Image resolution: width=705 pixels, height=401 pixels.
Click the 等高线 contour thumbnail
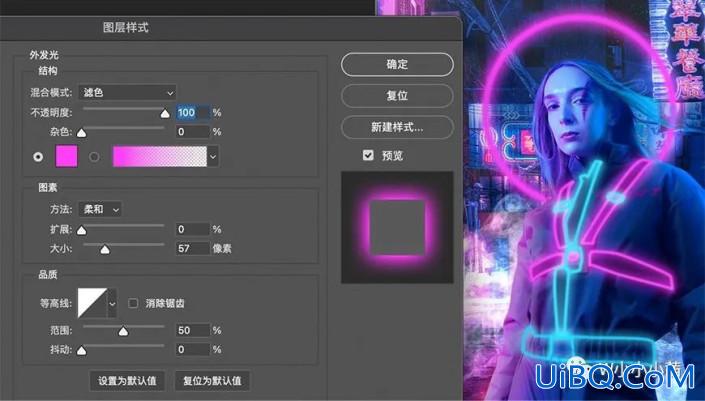pyautogui.click(x=93, y=303)
